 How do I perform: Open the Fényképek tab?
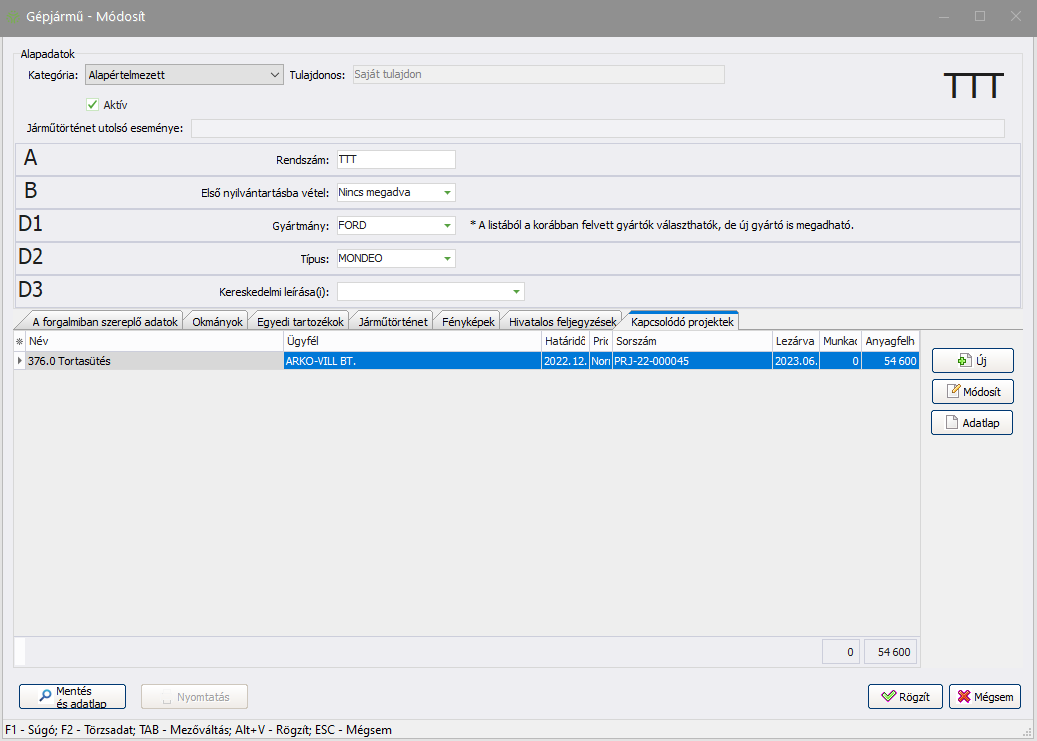click(x=468, y=321)
